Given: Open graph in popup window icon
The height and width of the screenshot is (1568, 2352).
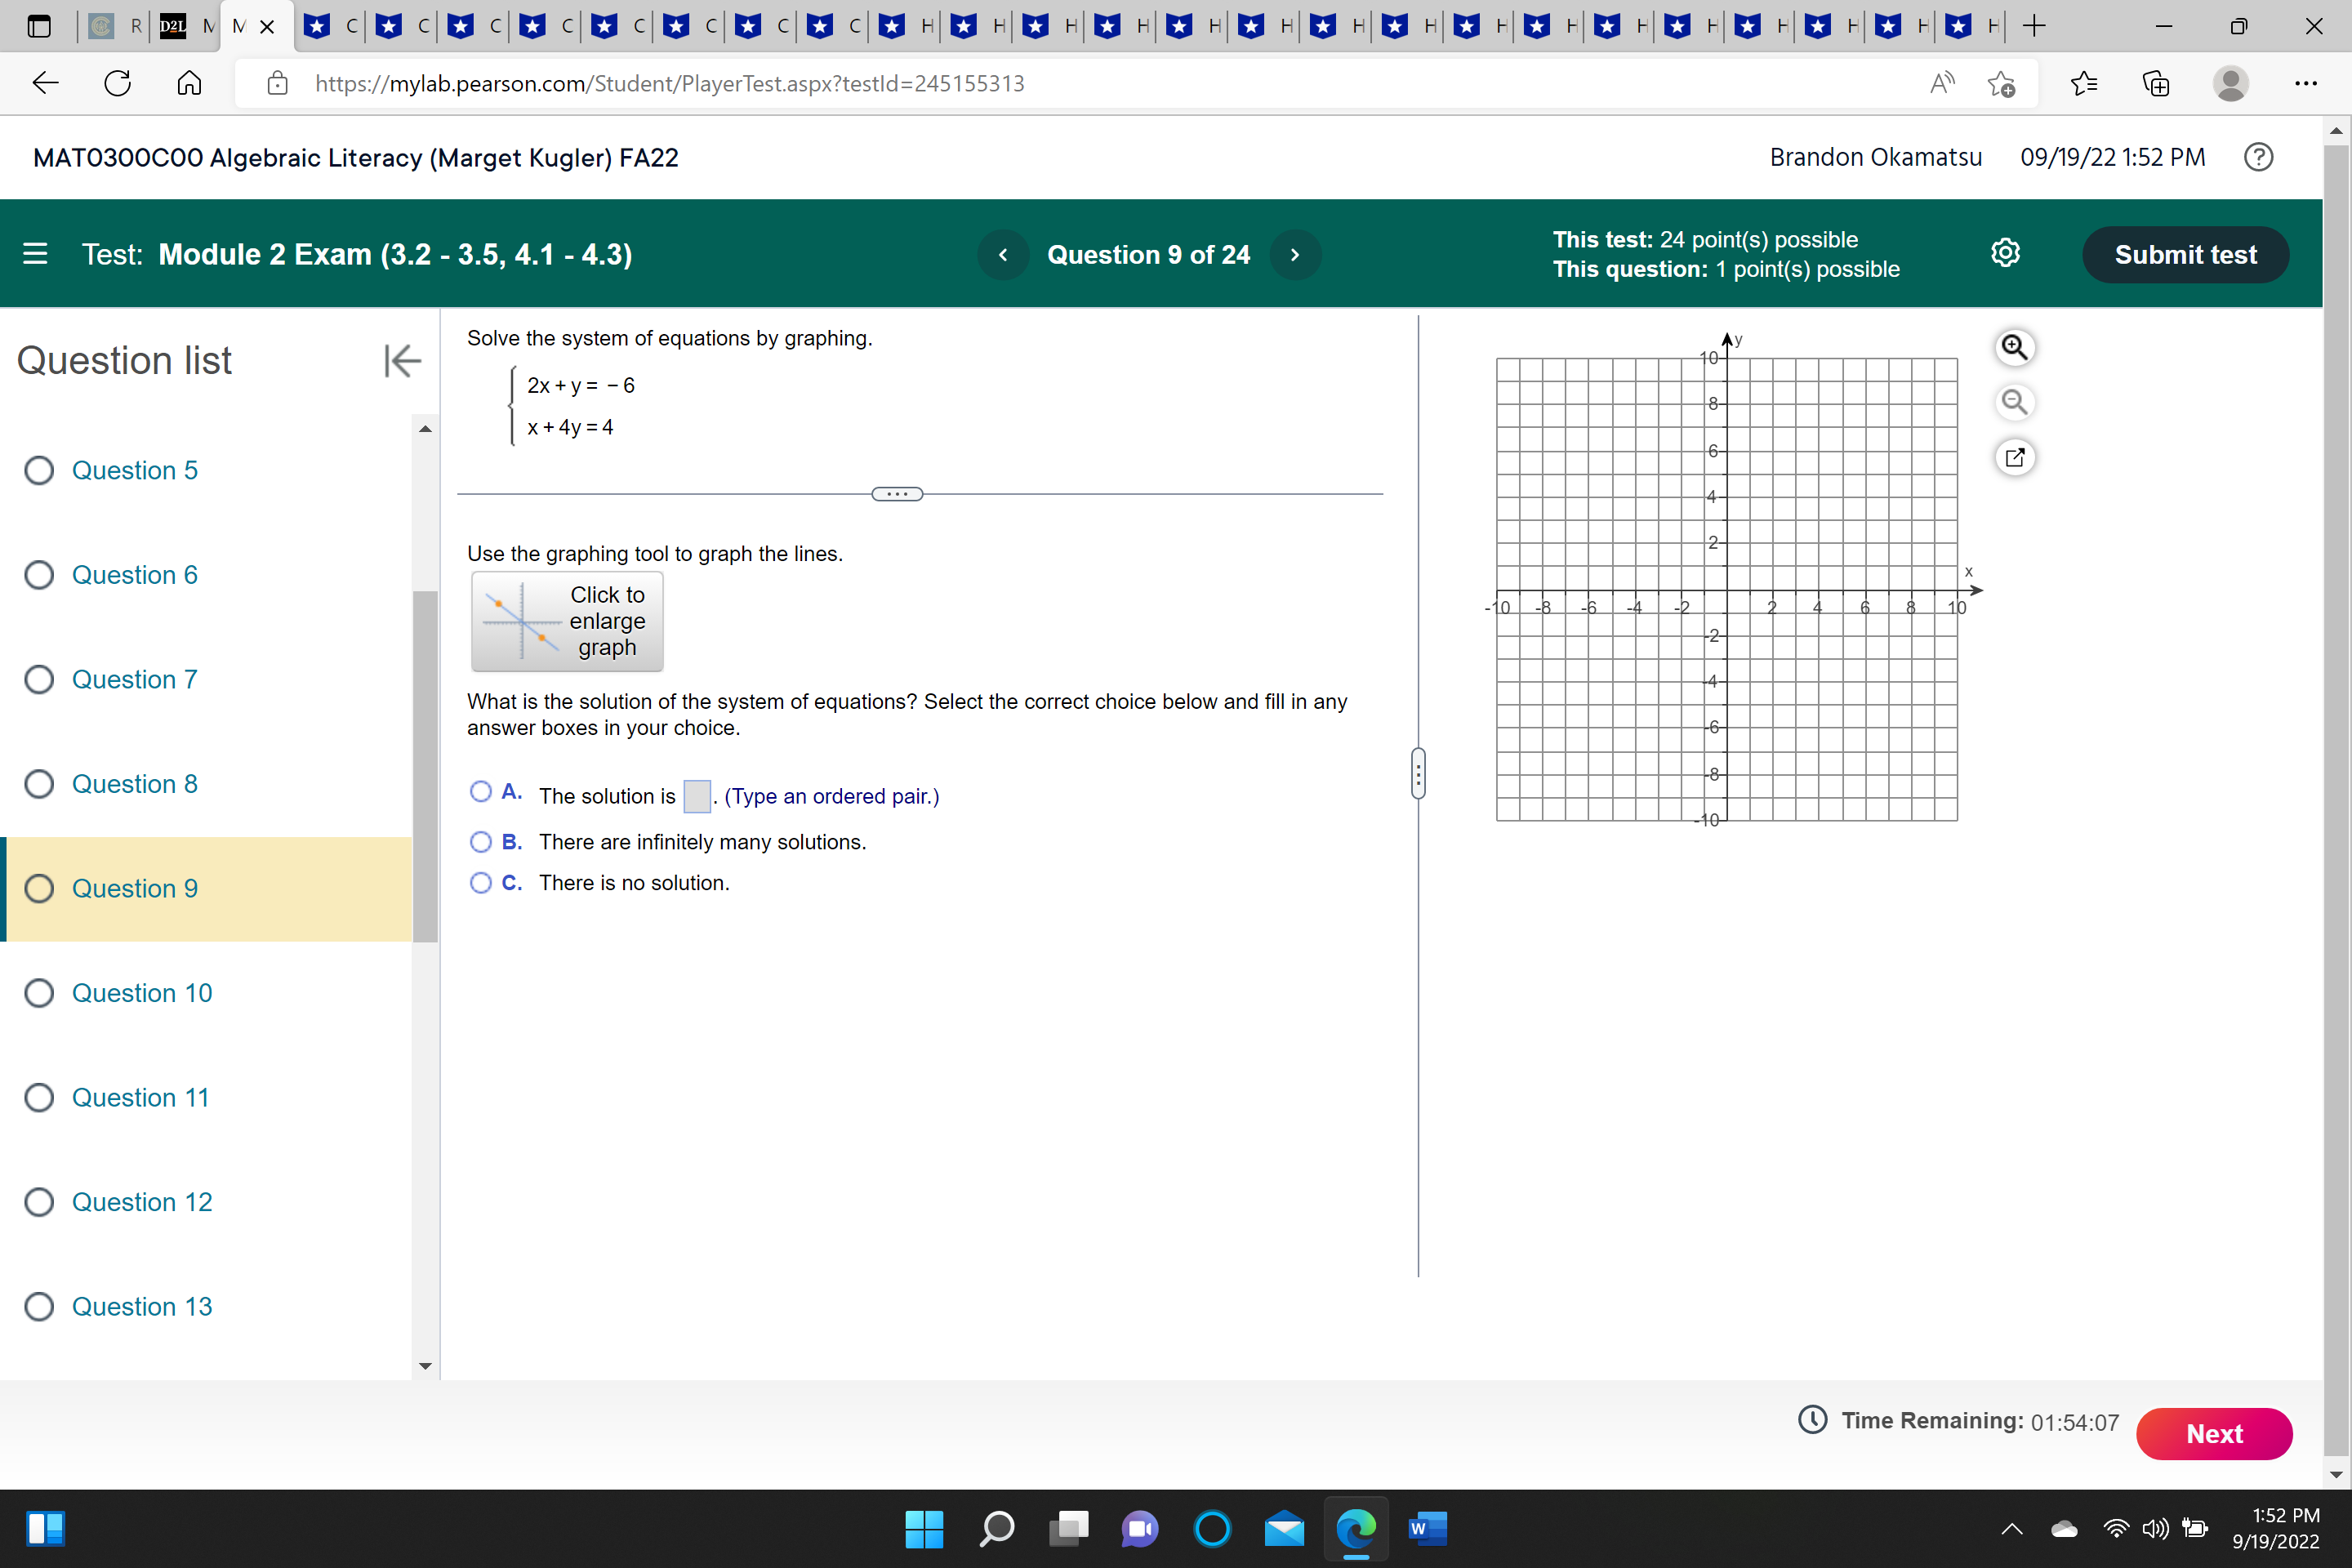Looking at the screenshot, I should [x=2014, y=457].
